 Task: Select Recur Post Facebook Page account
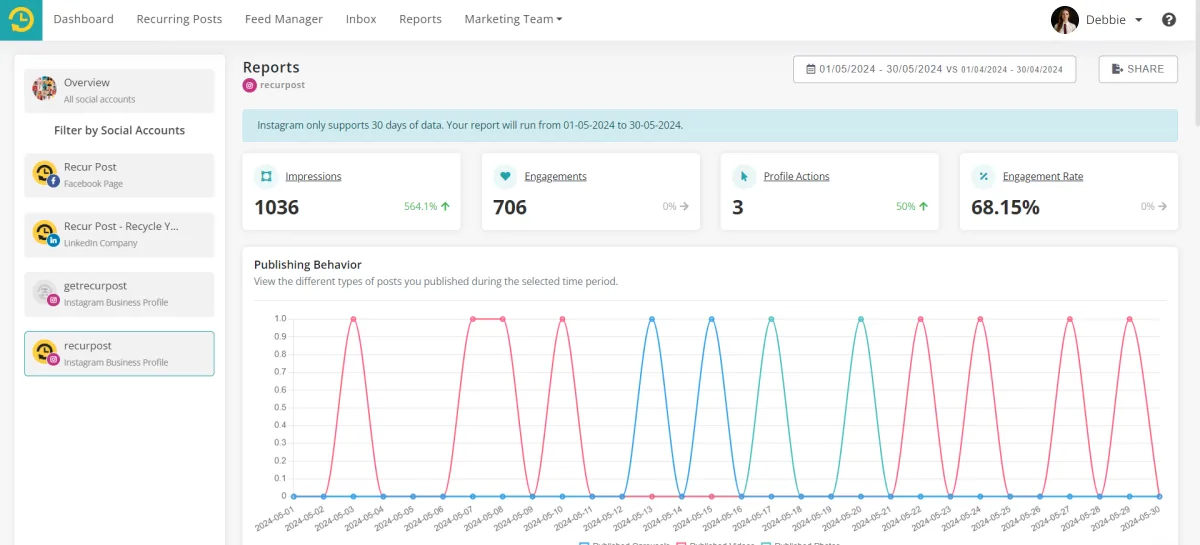(119, 175)
